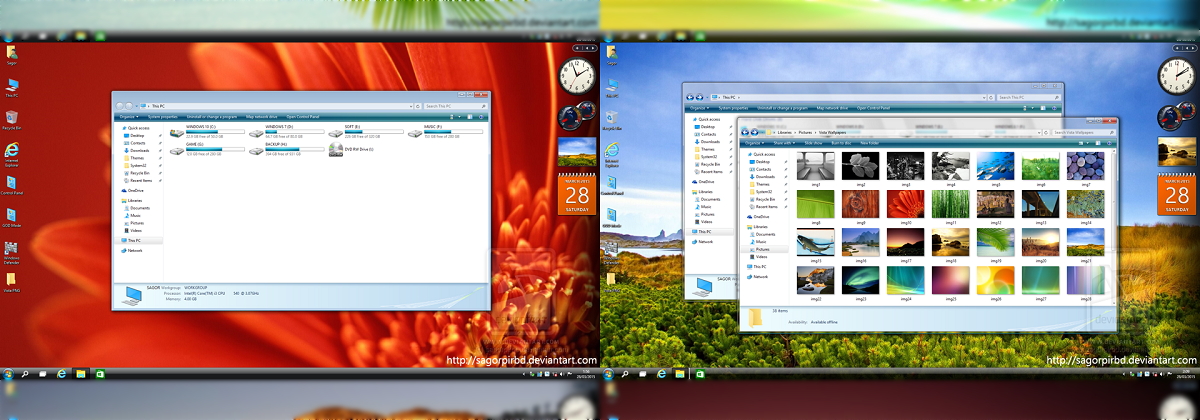Select the WINDOWS 10 (C:) drive icon
The image size is (1200, 420).
(x=176, y=131)
